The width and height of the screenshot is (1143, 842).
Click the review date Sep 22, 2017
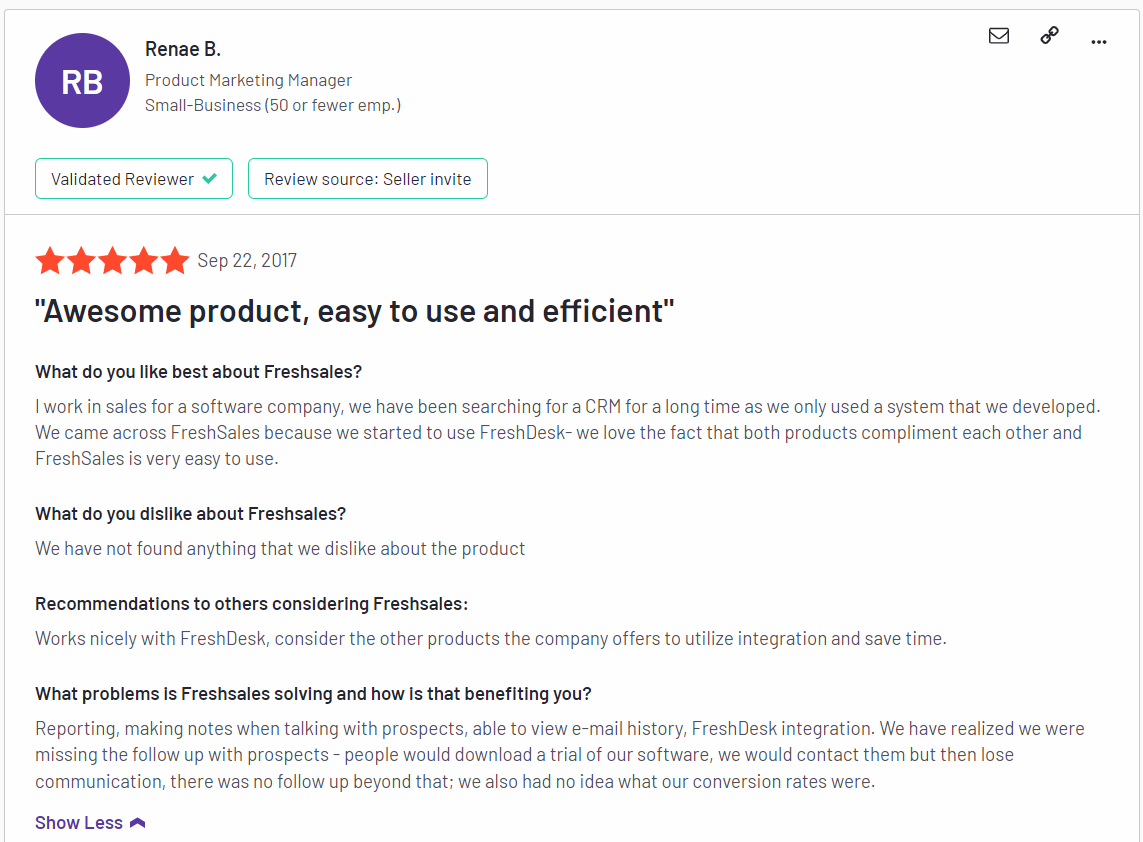pos(247,261)
